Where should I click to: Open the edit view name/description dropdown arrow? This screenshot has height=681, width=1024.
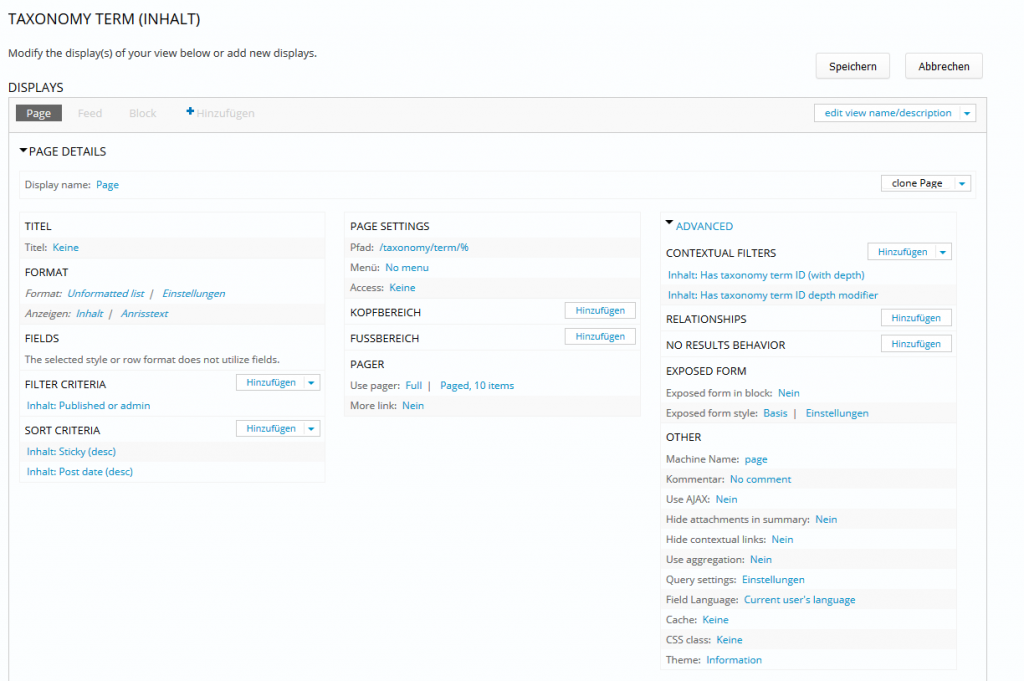point(967,113)
